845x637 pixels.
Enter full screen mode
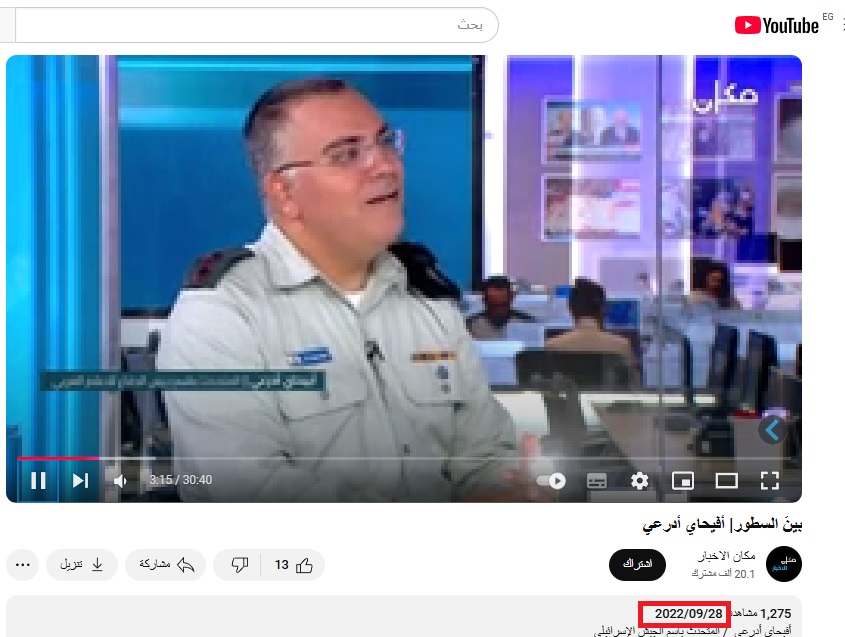(x=769, y=480)
